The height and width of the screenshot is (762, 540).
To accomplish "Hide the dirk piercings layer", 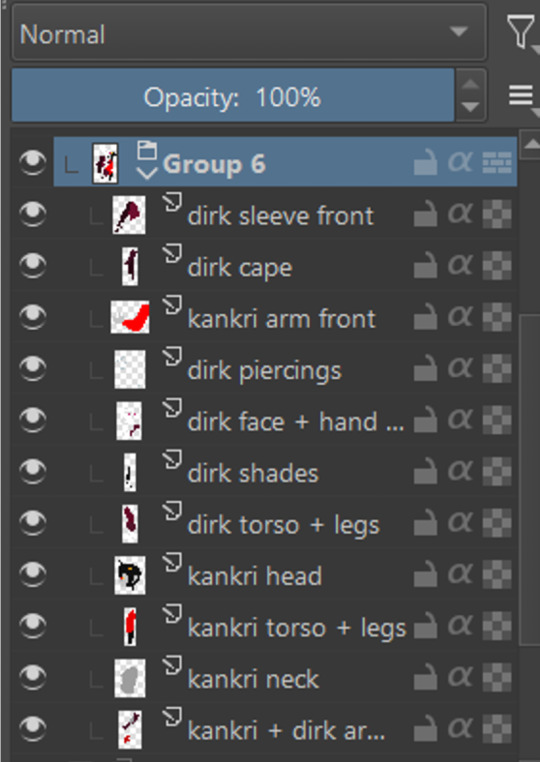I will (x=32, y=368).
